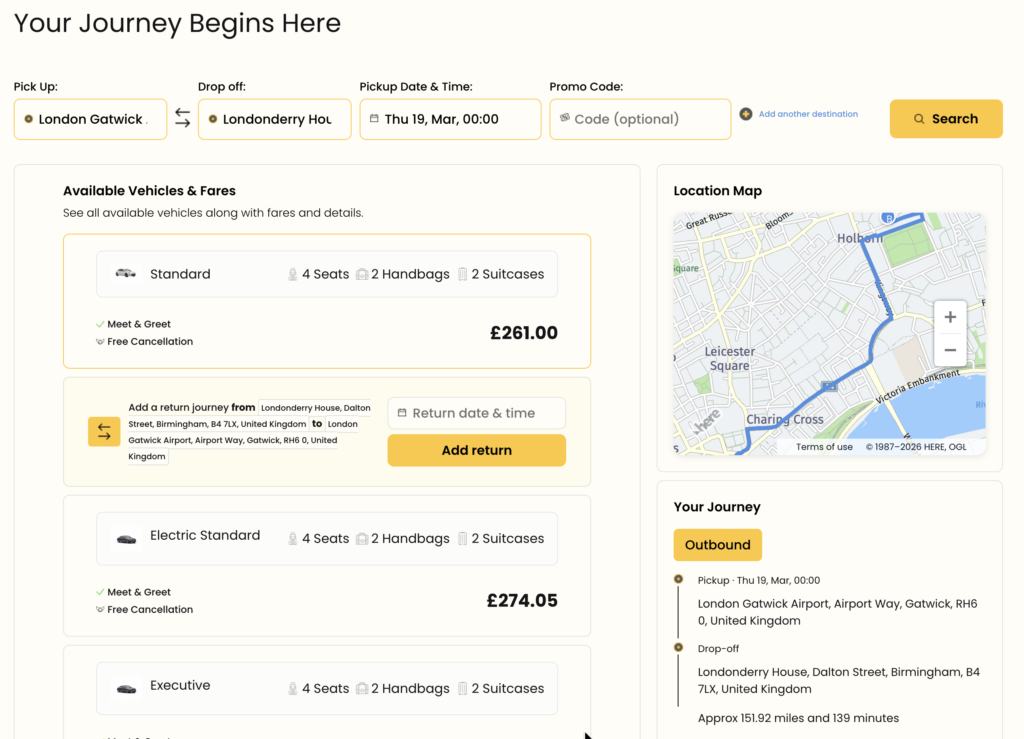The image size is (1024, 739).
Task: Click the £261.00 Standard fare
Action: click(524, 333)
